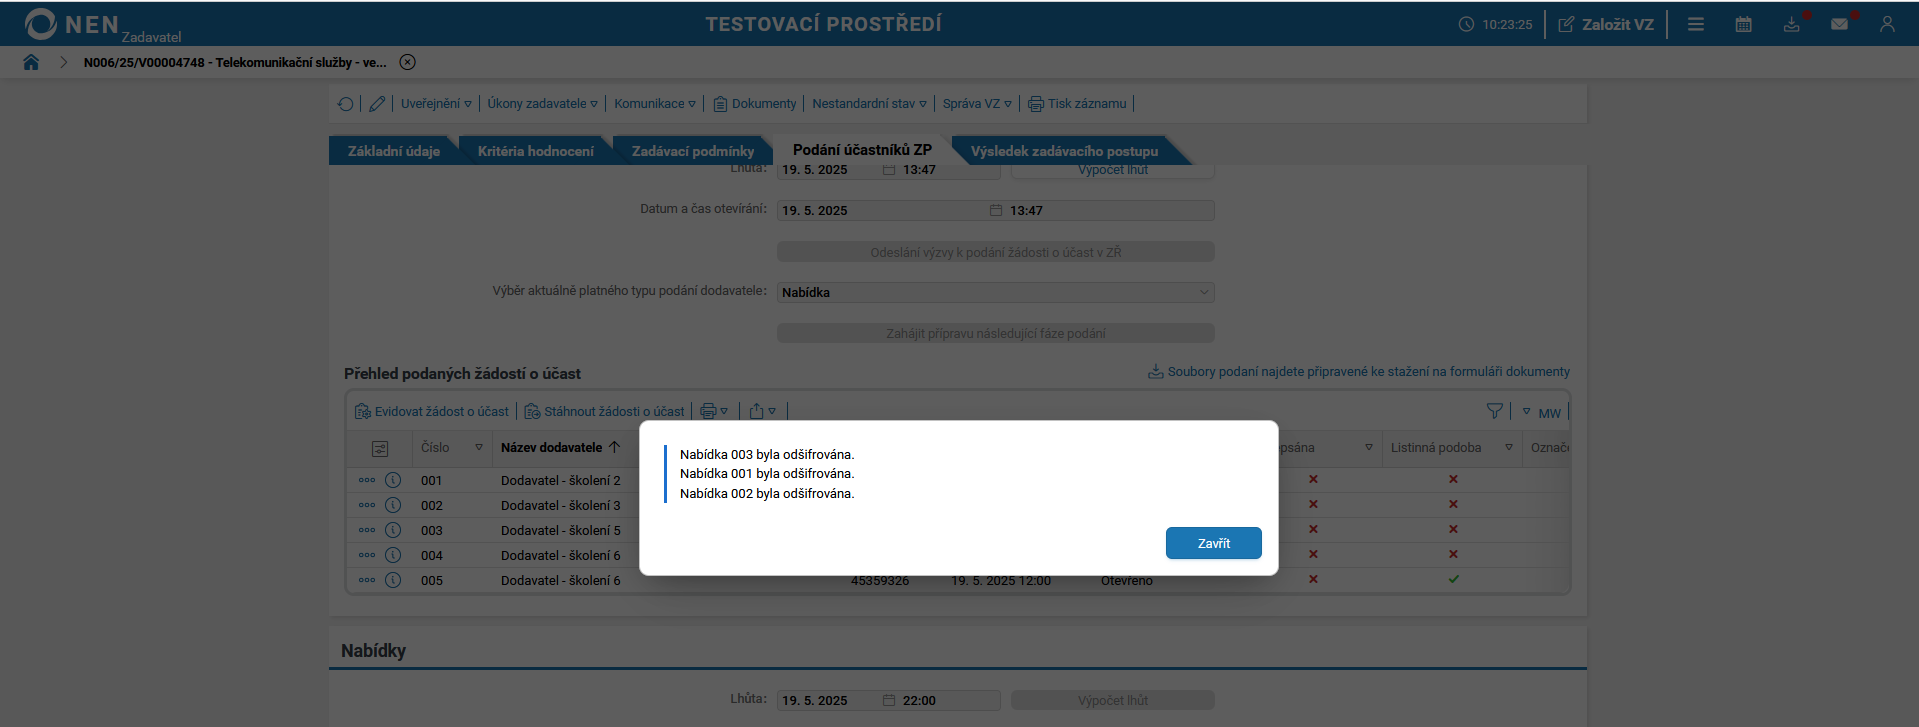
Task: Select row Dodavatel - školení 3
Action: (x=560, y=505)
